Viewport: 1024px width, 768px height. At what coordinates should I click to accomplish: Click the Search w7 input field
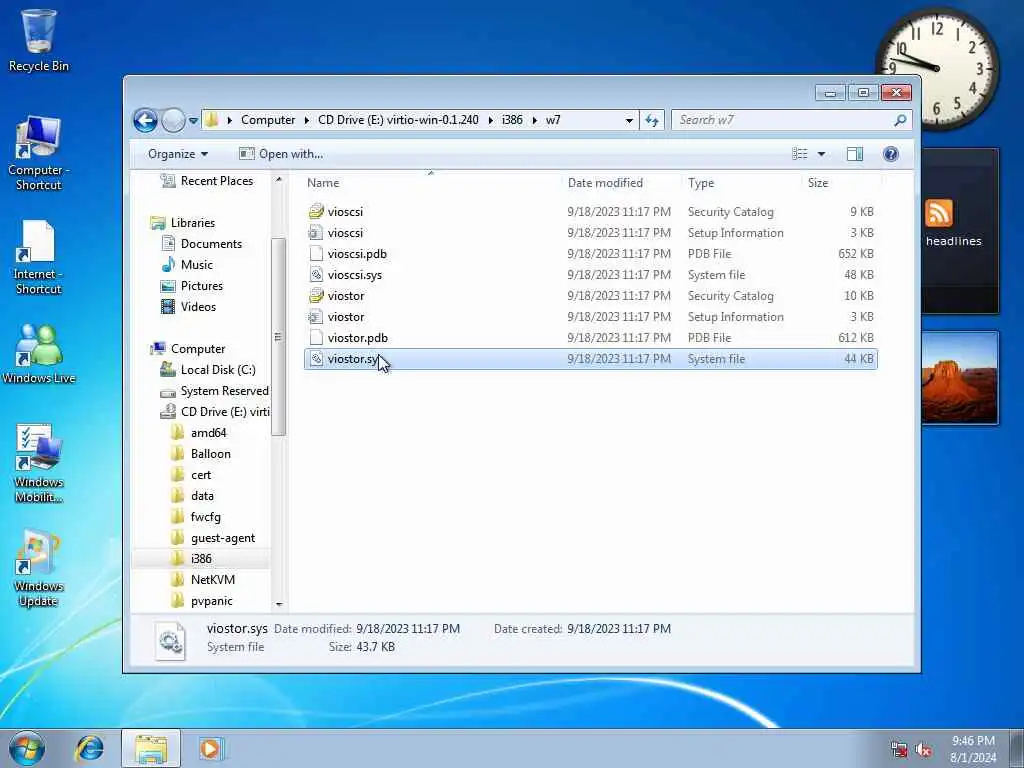pos(784,120)
